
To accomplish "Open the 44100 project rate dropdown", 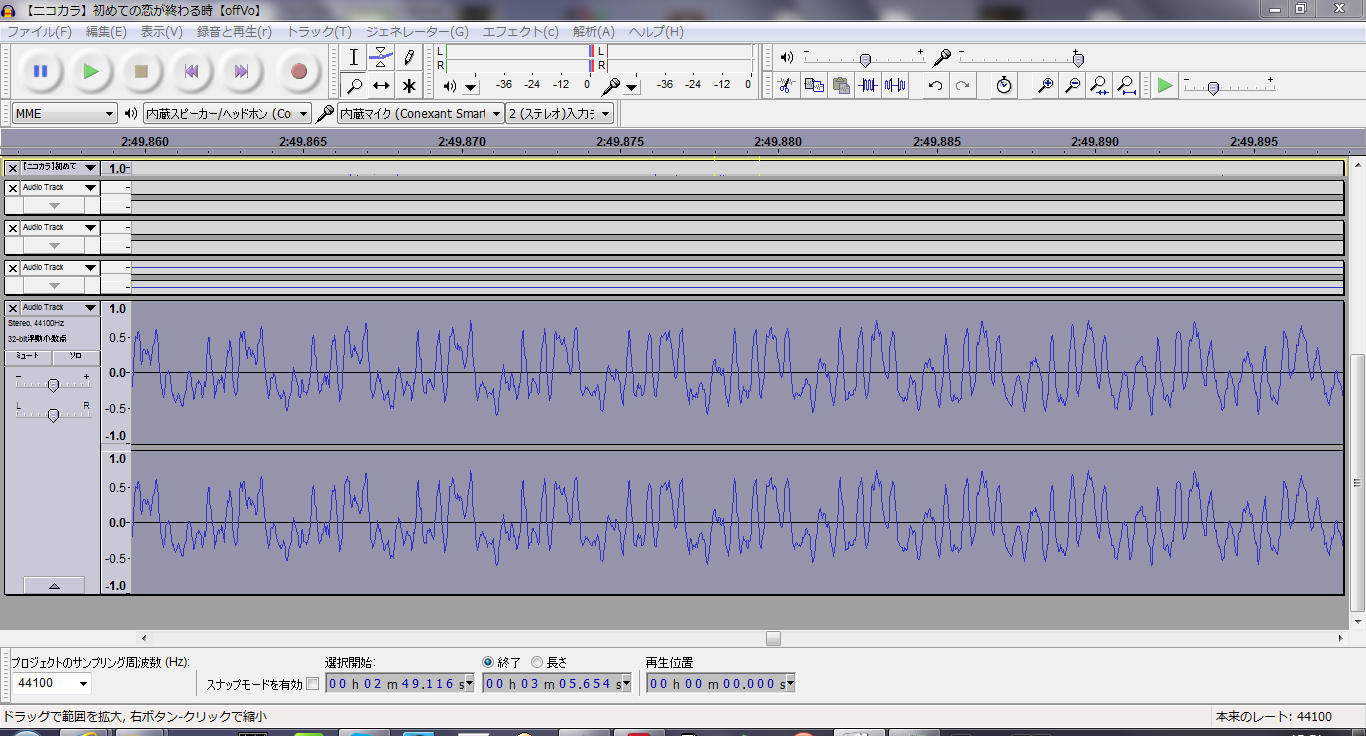I will coord(51,684).
